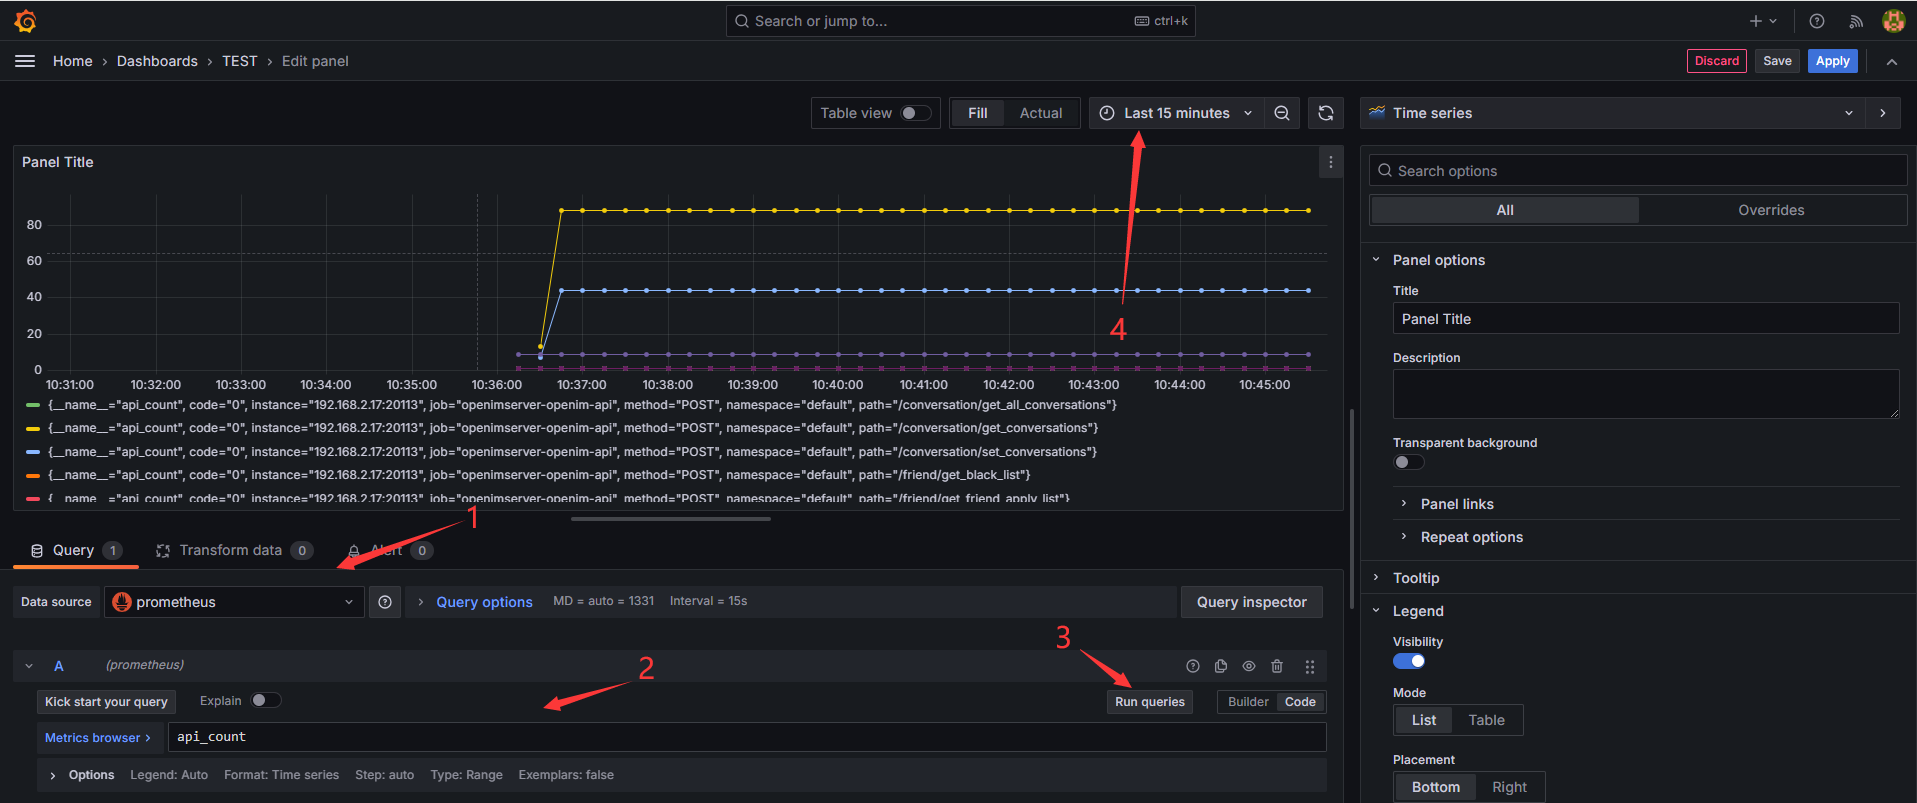Click the Grafana logo icon
This screenshot has height=803, width=1917.
pyautogui.click(x=26, y=21)
